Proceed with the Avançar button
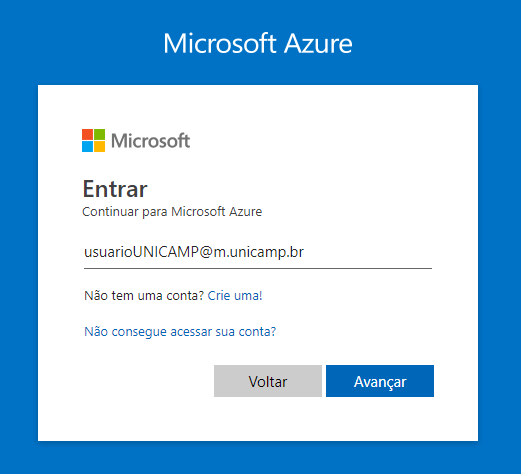The image size is (521, 474). (380, 381)
